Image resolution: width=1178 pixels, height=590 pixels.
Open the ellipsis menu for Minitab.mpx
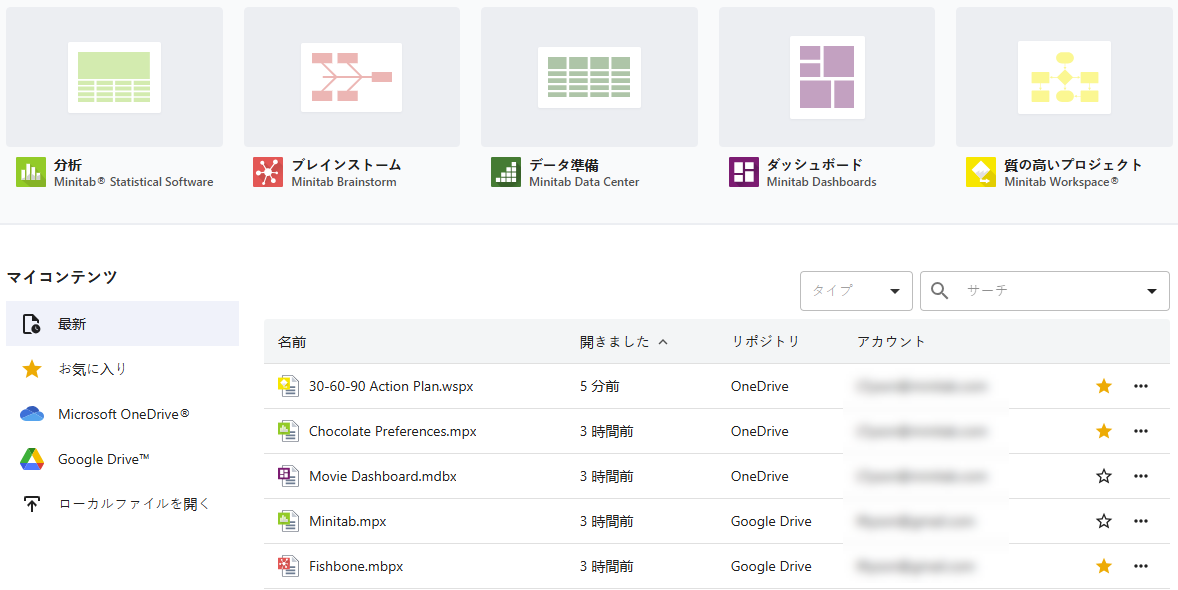tap(1141, 521)
